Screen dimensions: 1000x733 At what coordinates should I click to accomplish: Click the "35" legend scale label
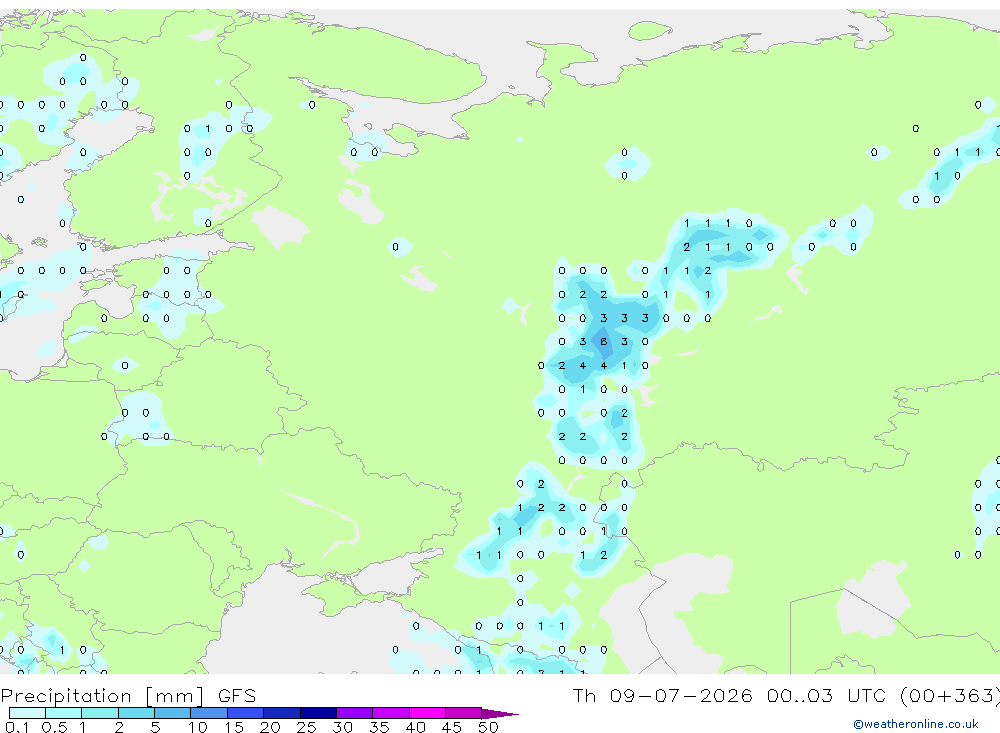coord(379,727)
